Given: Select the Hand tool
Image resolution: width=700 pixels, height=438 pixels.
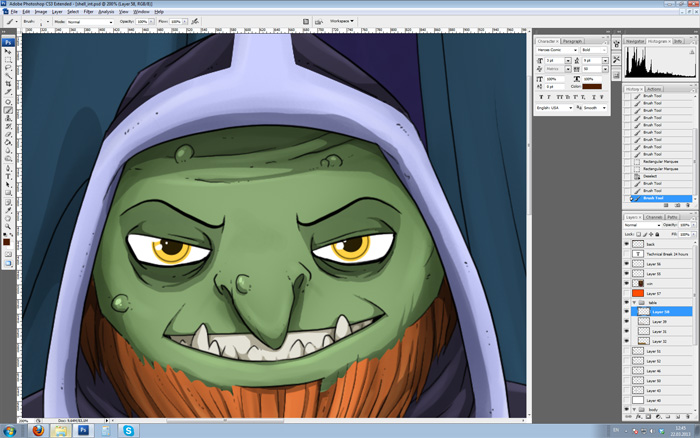Looking at the screenshot, I should [x=8, y=219].
